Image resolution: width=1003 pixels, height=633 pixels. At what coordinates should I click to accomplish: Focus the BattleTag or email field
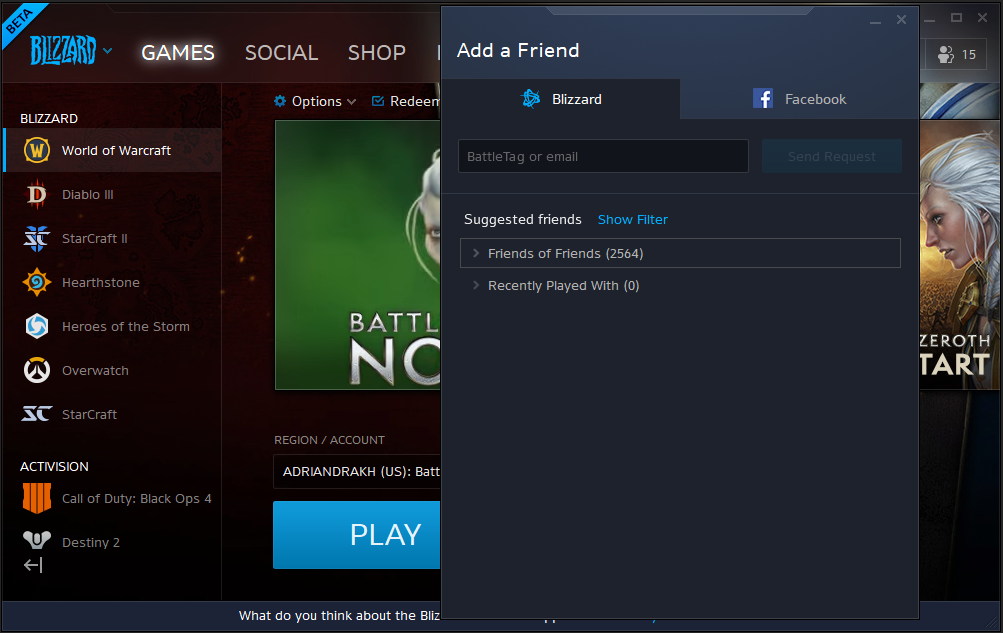click(603, 156)
